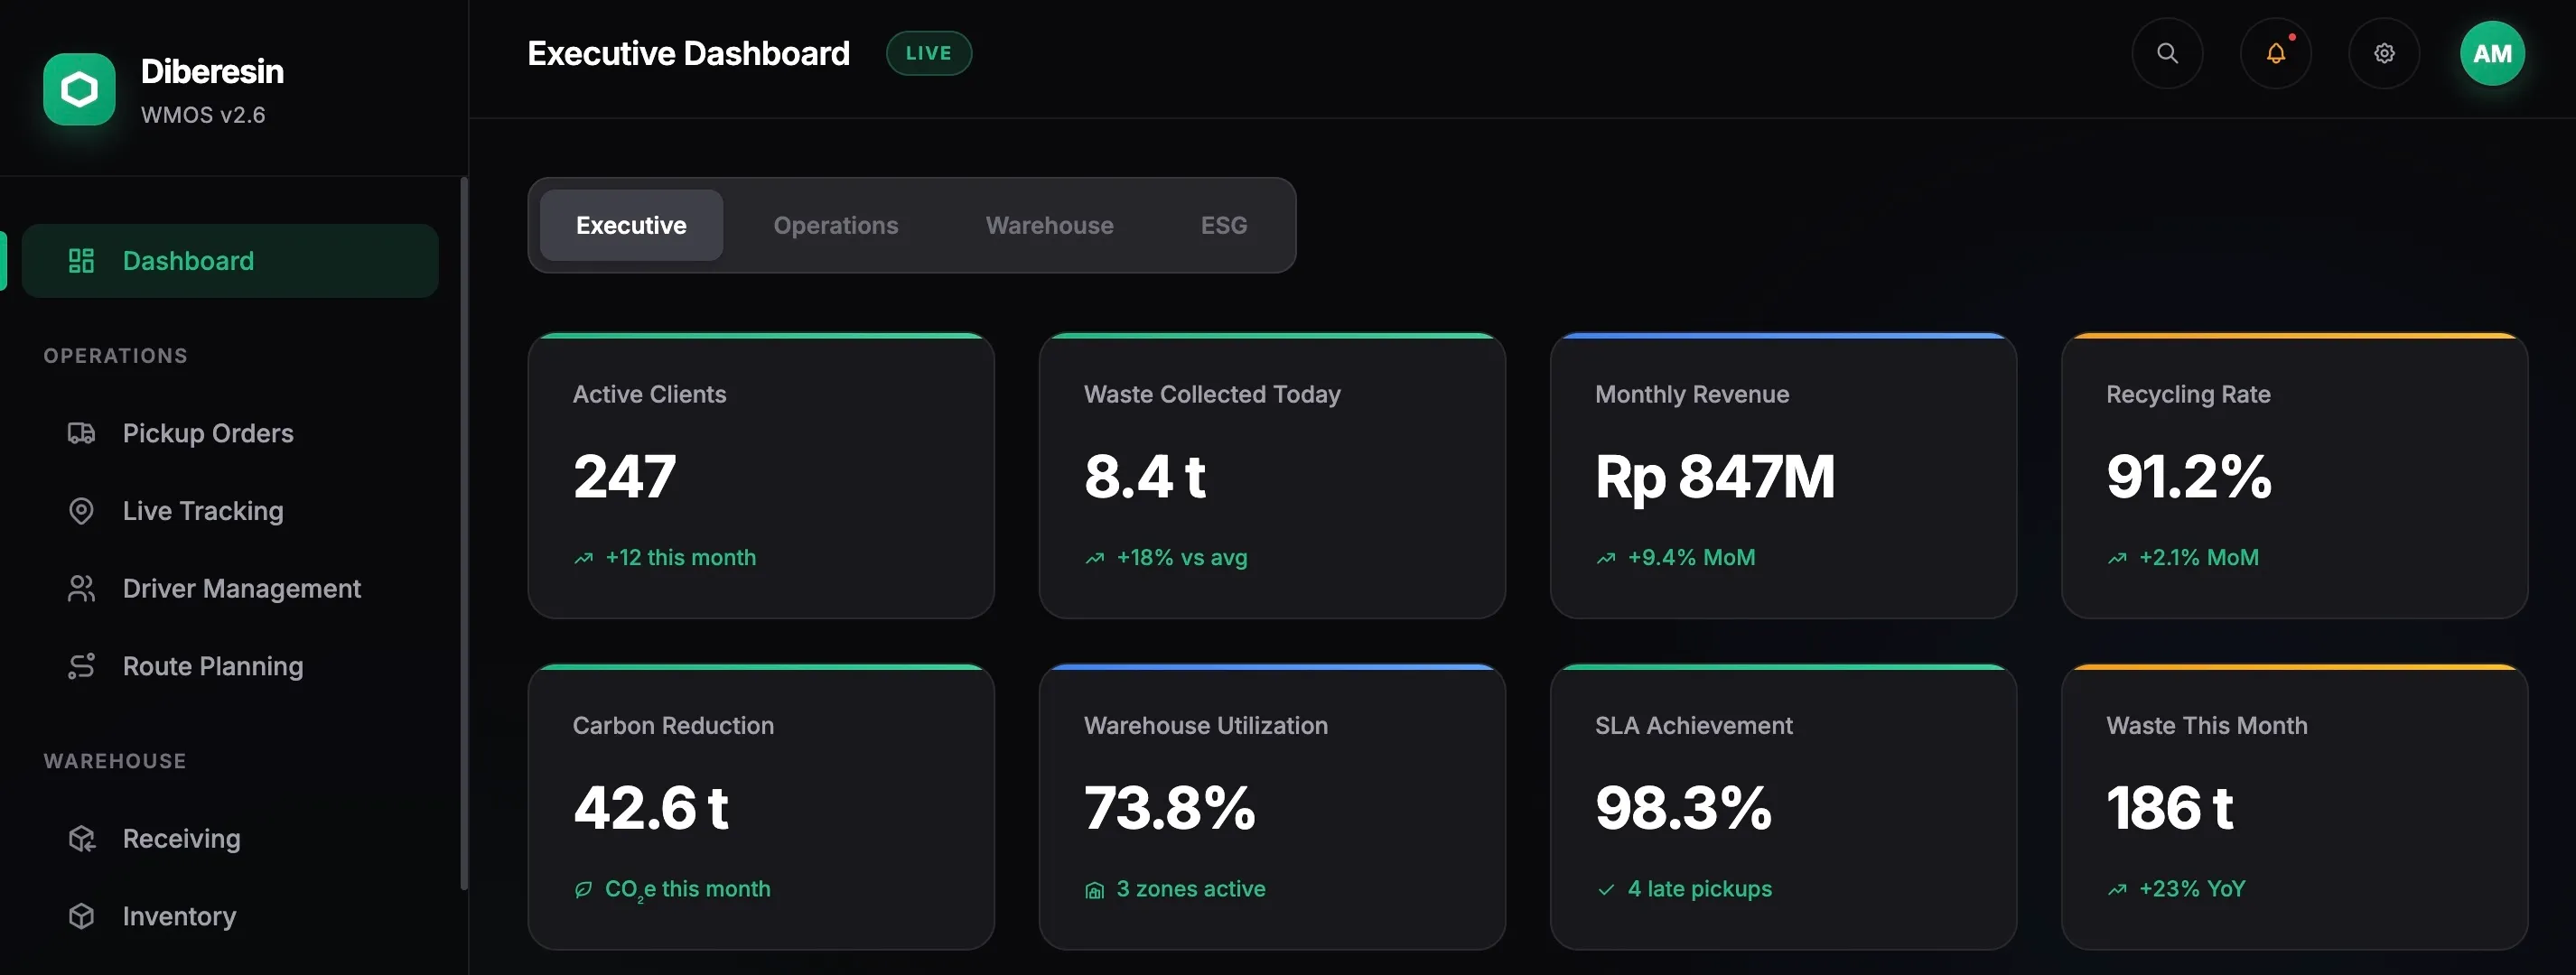Click the WAREHOUSE section label in sidebar
The height and width of the screenshot is (975, 2576).
(114, 761)
